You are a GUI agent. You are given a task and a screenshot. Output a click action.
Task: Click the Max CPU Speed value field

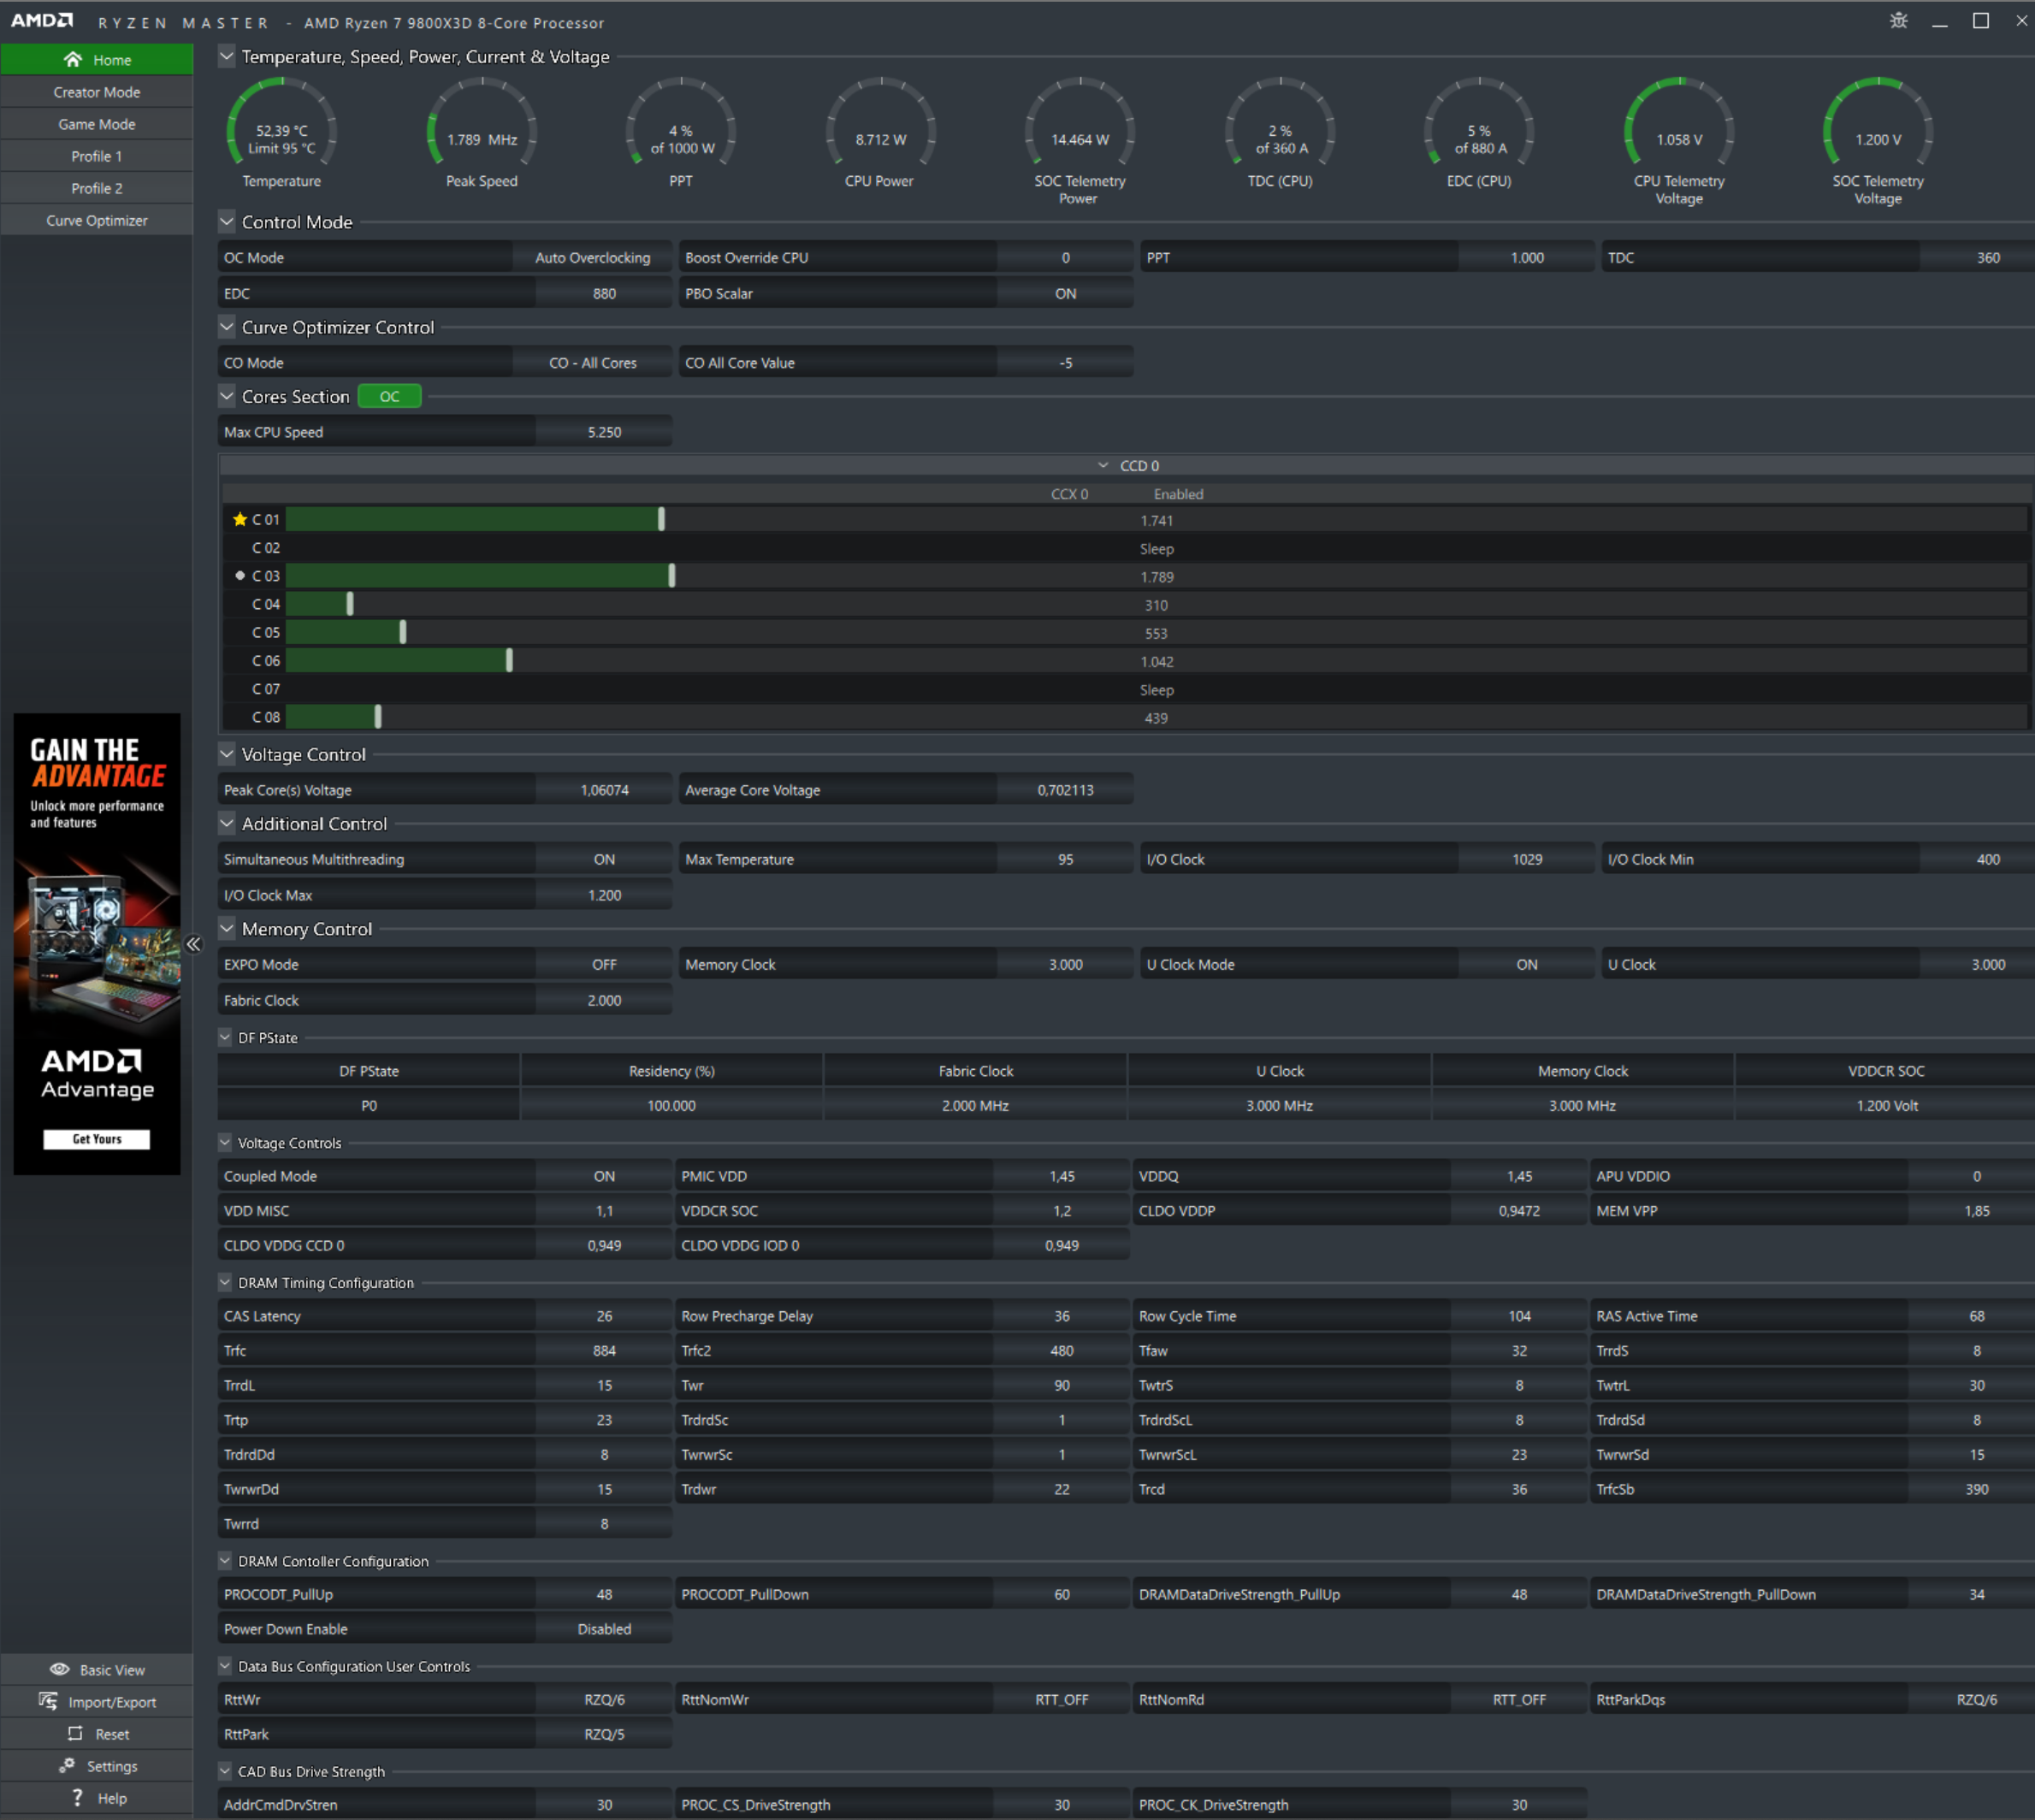(x=604, y=433)
